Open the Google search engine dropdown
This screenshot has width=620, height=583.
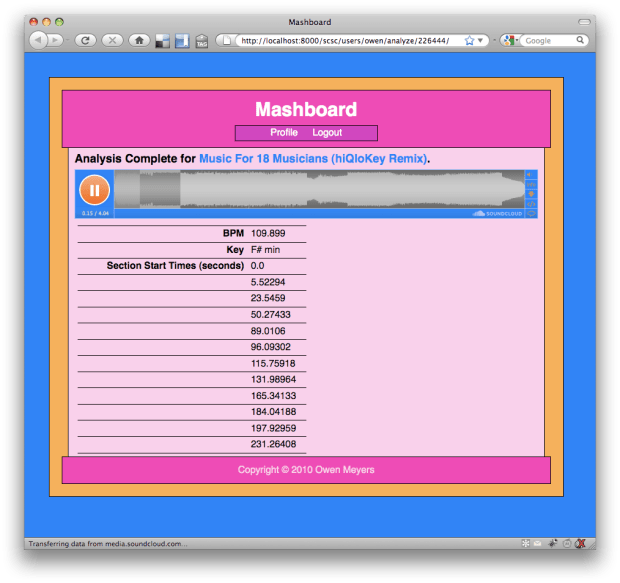(511, 41)
